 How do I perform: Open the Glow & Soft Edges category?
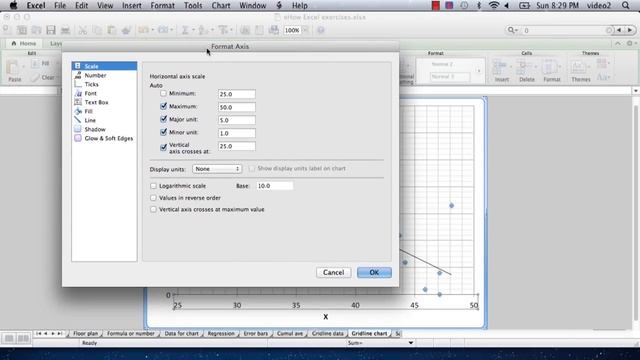point(109,138)
